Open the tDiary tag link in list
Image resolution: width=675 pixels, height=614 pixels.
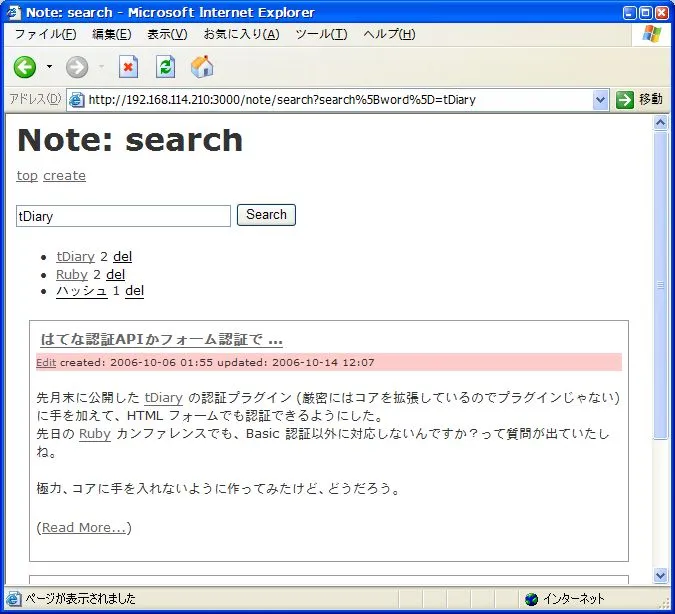click(x=75, y=257)
